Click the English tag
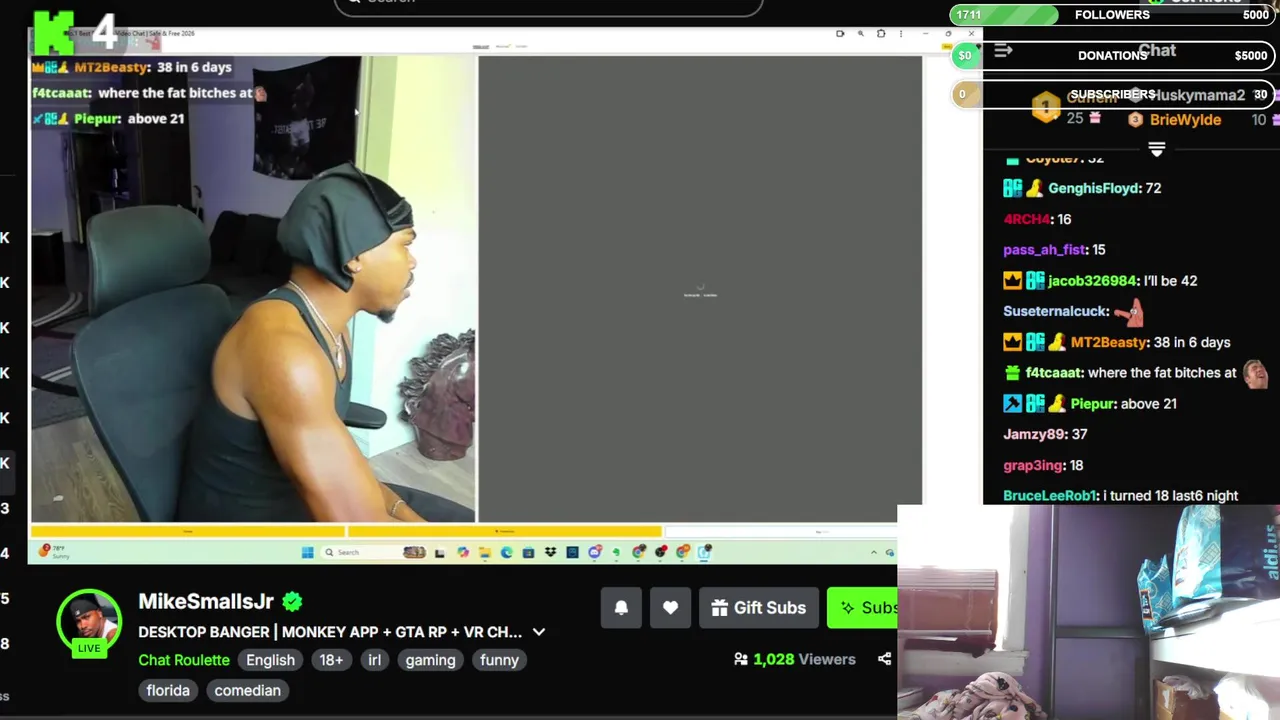This screenshot has height=720, width=1280. (x=270, y=660)
